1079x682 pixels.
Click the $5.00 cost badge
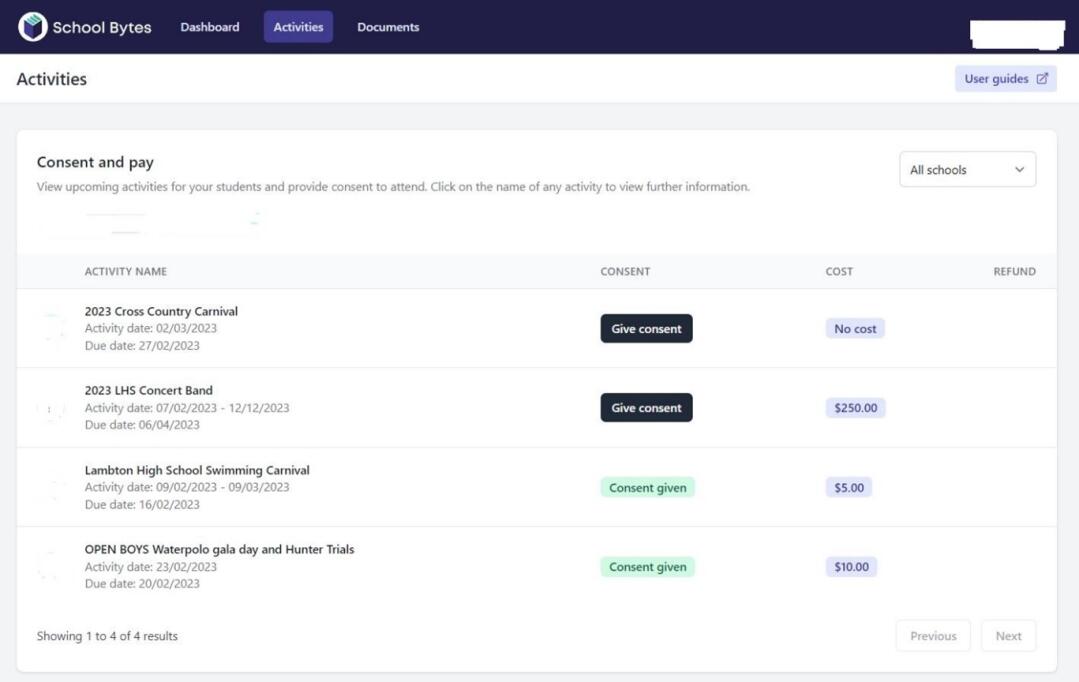coord(849,488)
